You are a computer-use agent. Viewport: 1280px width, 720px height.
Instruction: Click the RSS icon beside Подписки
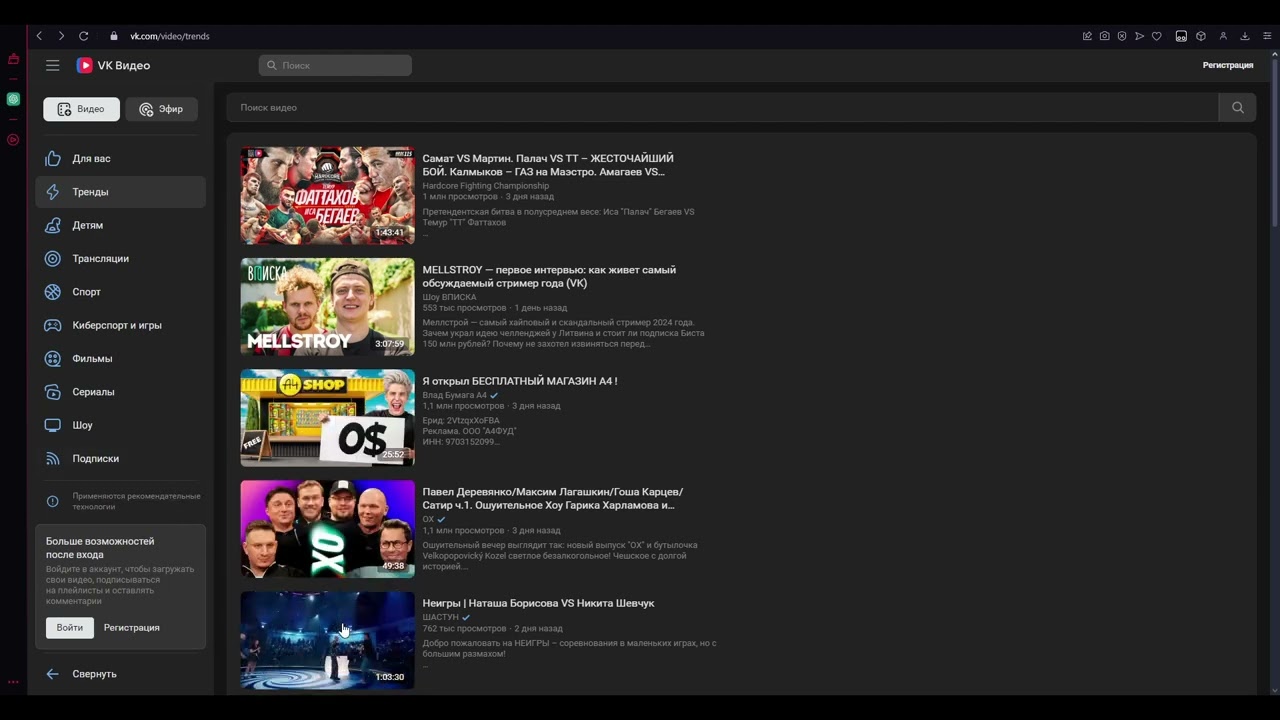click(53, 459)
